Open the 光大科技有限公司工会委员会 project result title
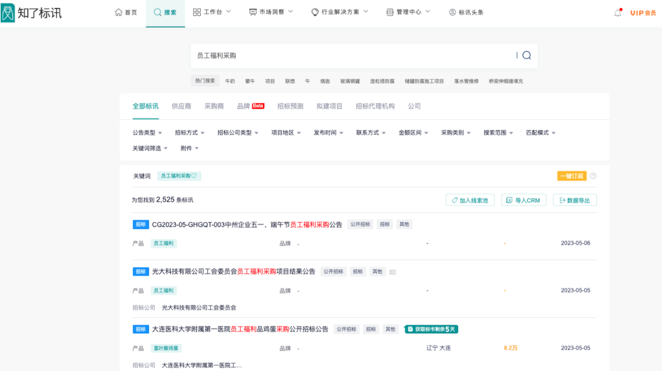Image resolution: width=662 pixels, height=371 pixels. tap(233, 271)
